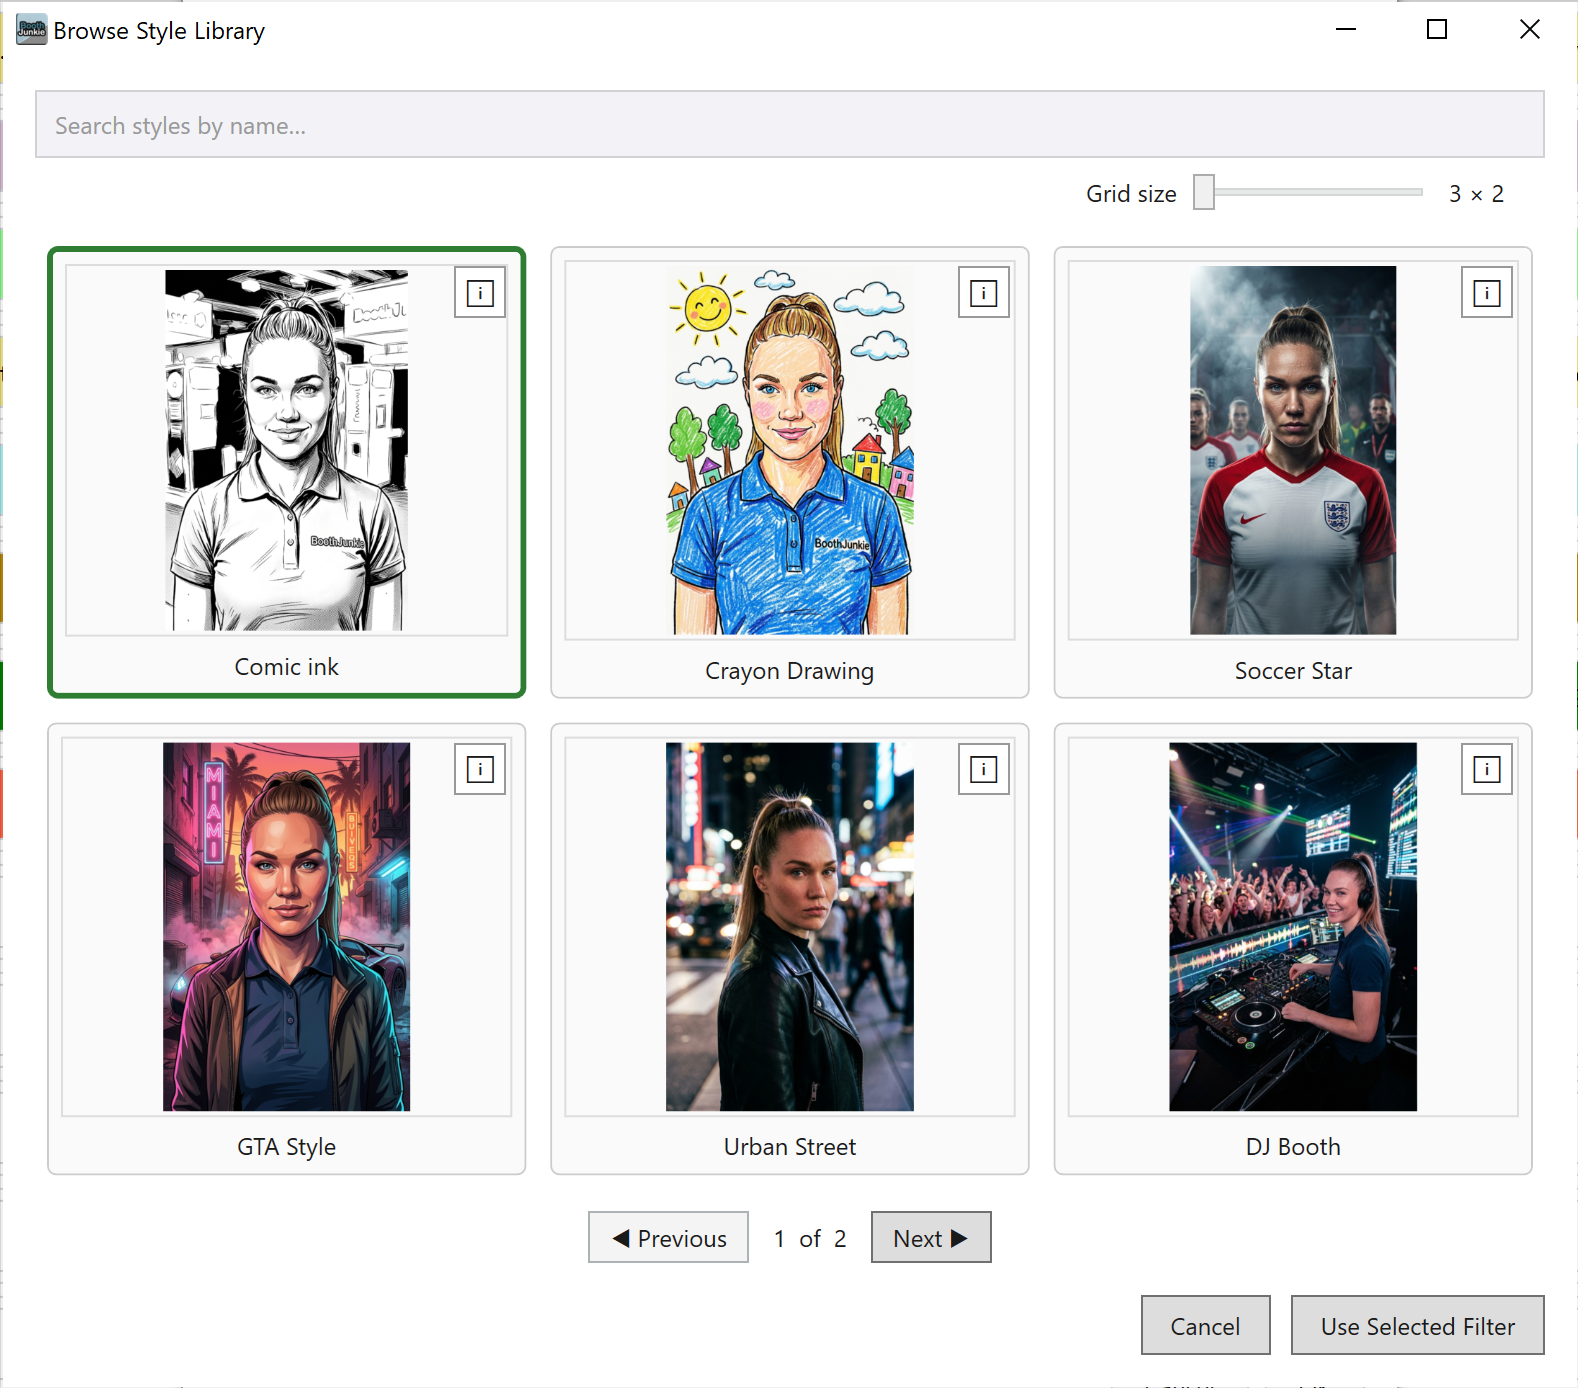View info for DJ Booth style

click(x=1486, y=769)
